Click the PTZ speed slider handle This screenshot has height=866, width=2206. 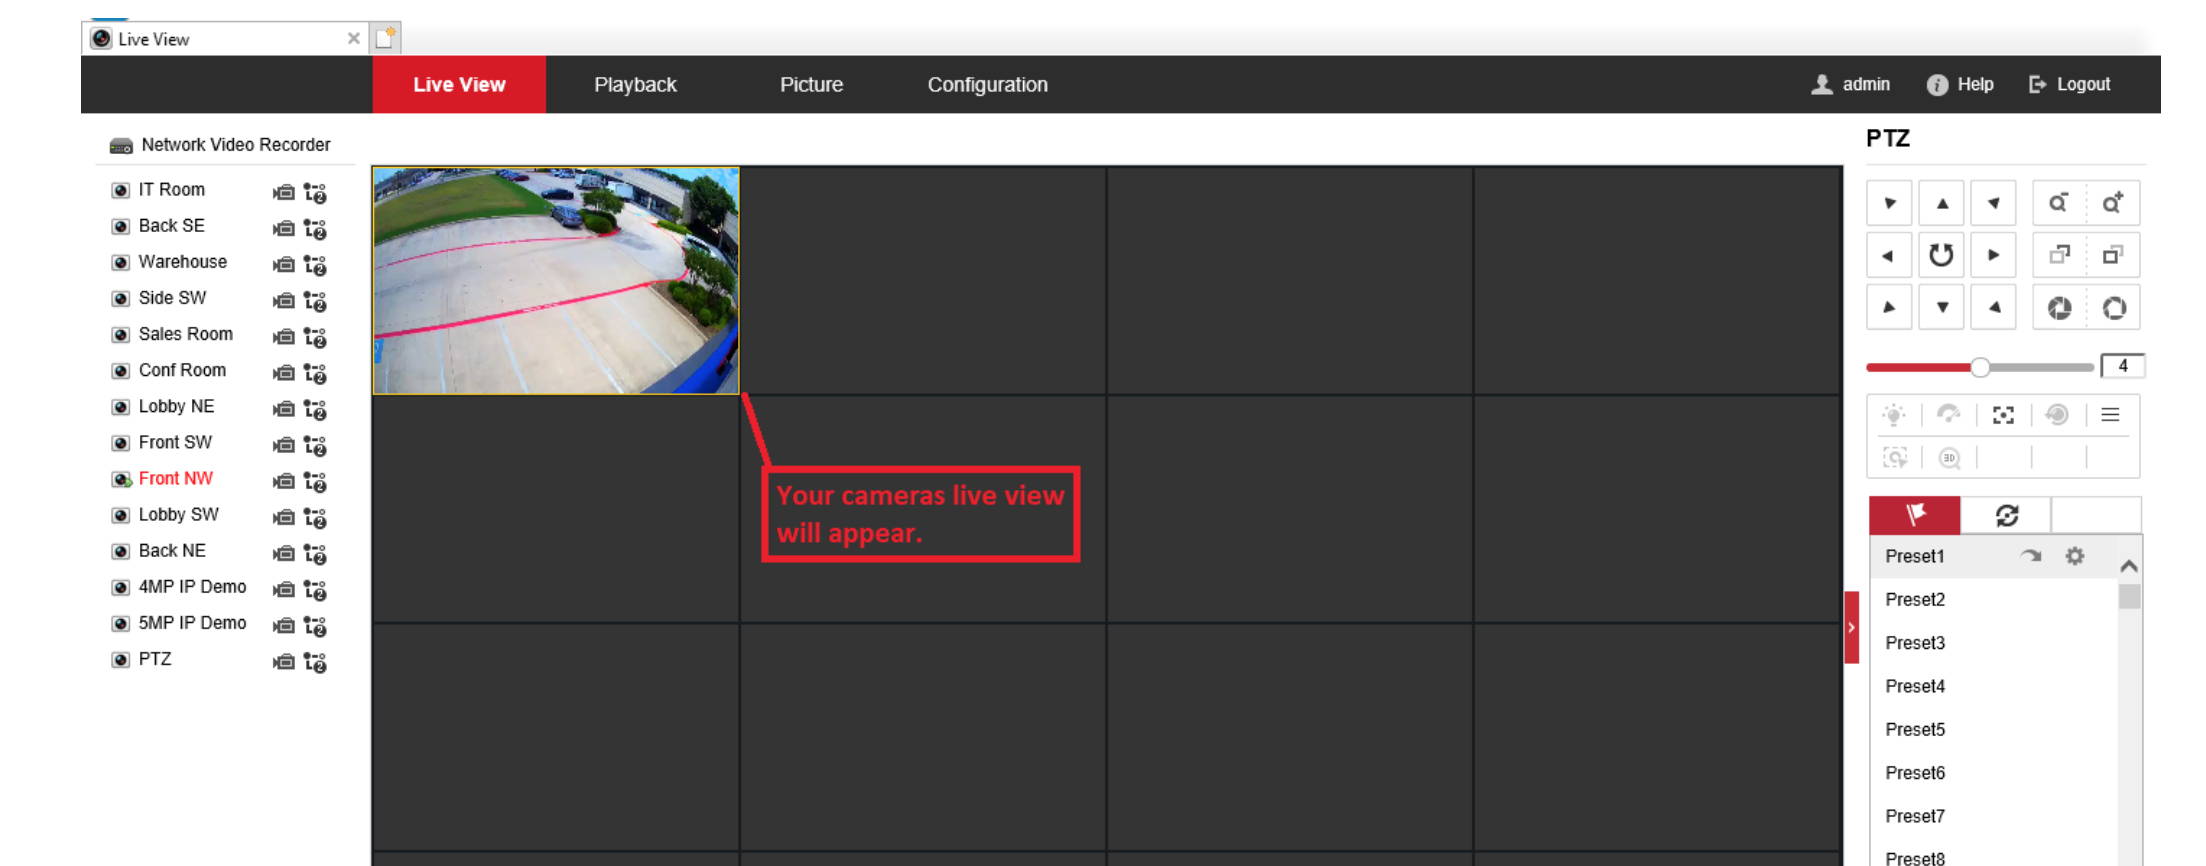[x=1980, y=367]
